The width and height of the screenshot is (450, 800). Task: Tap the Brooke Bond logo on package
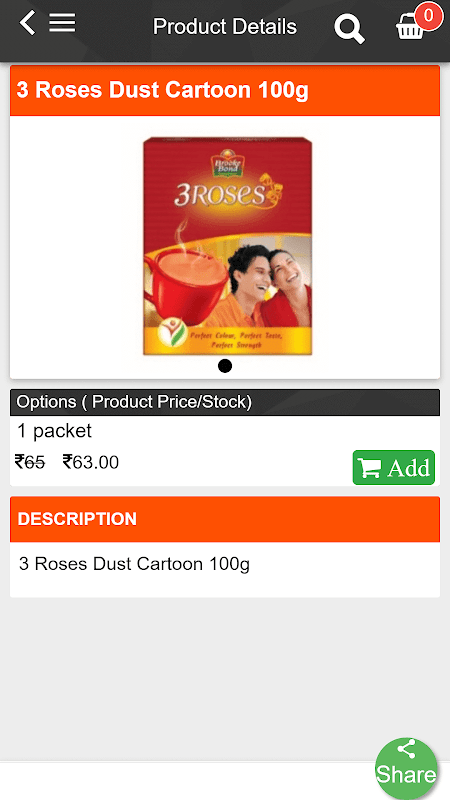click(x=228, y=163)
